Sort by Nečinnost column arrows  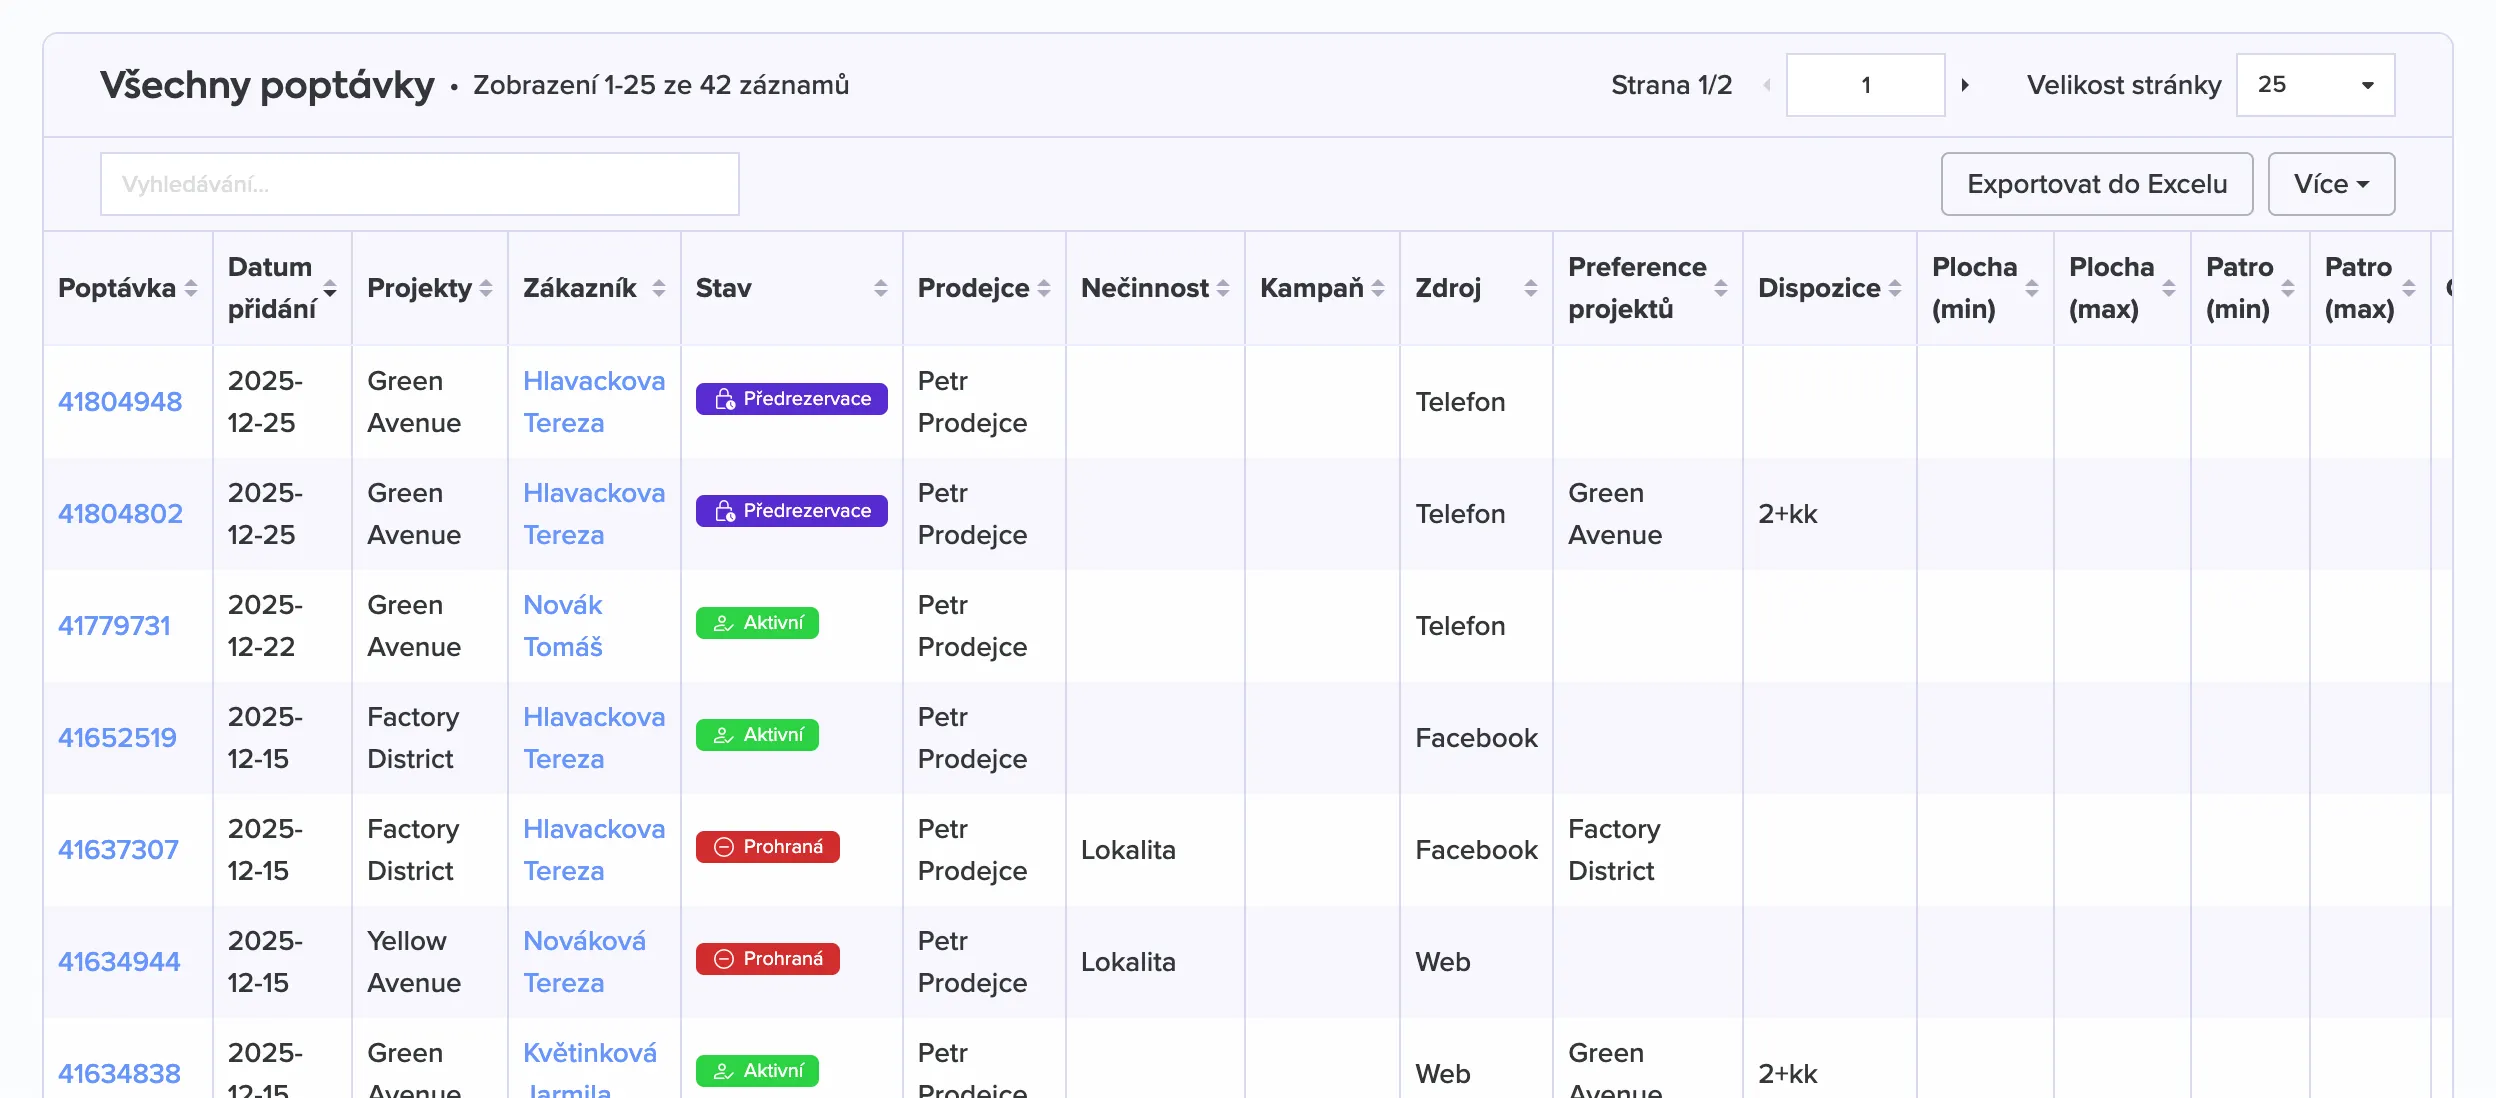[1223, 288]
